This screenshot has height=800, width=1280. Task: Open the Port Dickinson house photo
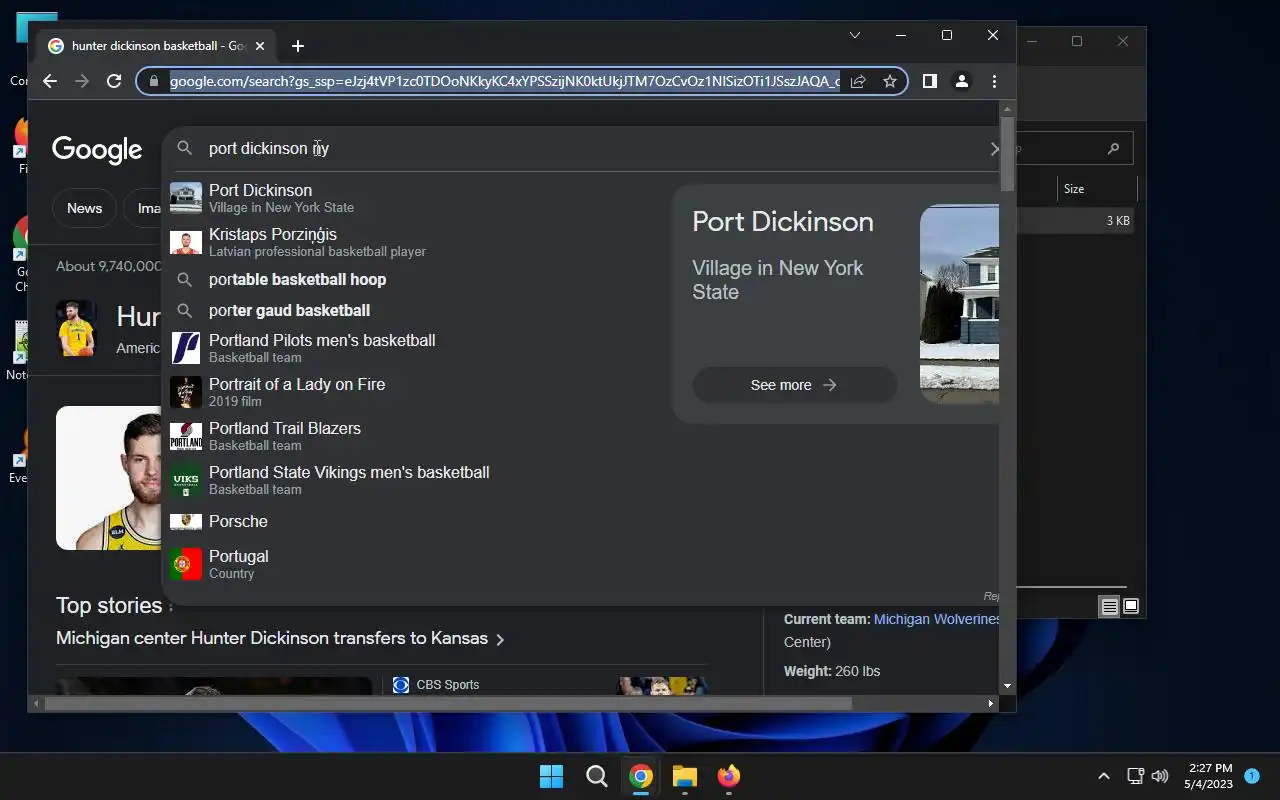tap(959, 304)
